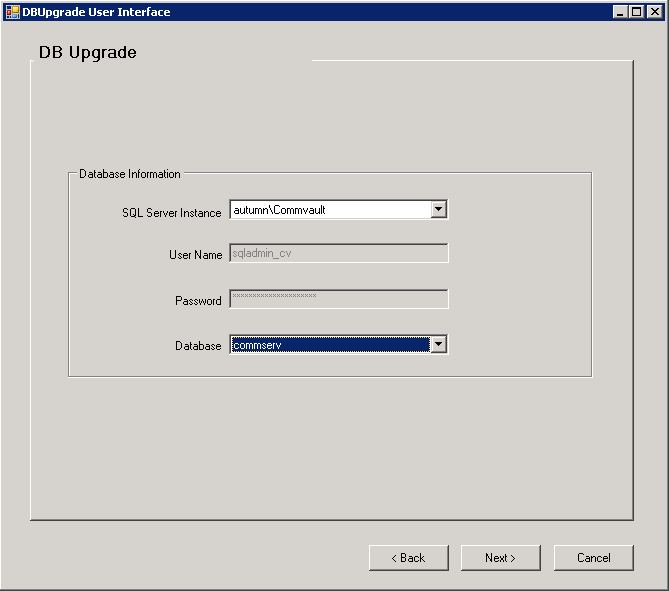
Task: Open the Database dropdown arrow
Action: click(438, 345)
